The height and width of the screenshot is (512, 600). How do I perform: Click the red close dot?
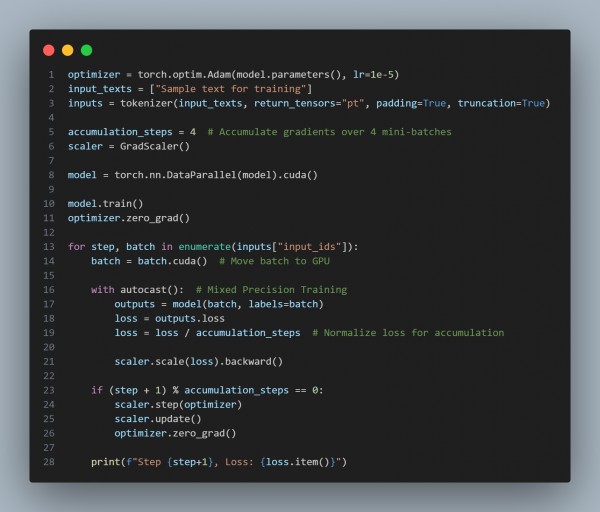(49, 50)
